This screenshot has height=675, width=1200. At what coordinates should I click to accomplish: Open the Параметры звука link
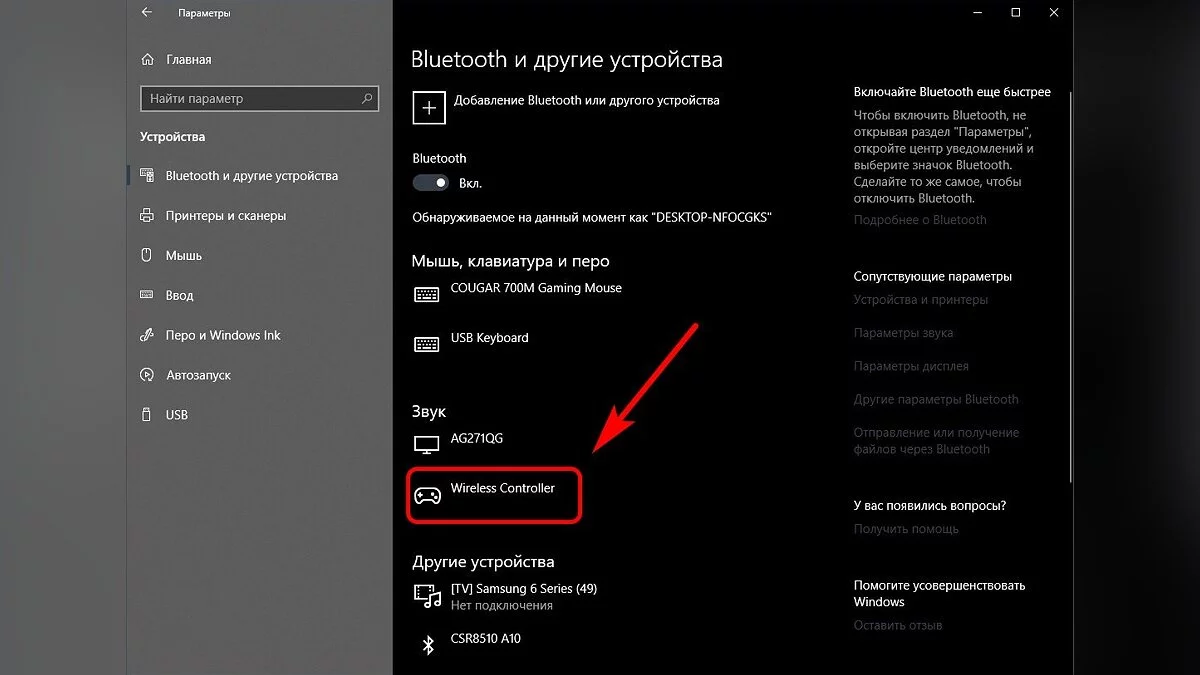pos(903,333)
